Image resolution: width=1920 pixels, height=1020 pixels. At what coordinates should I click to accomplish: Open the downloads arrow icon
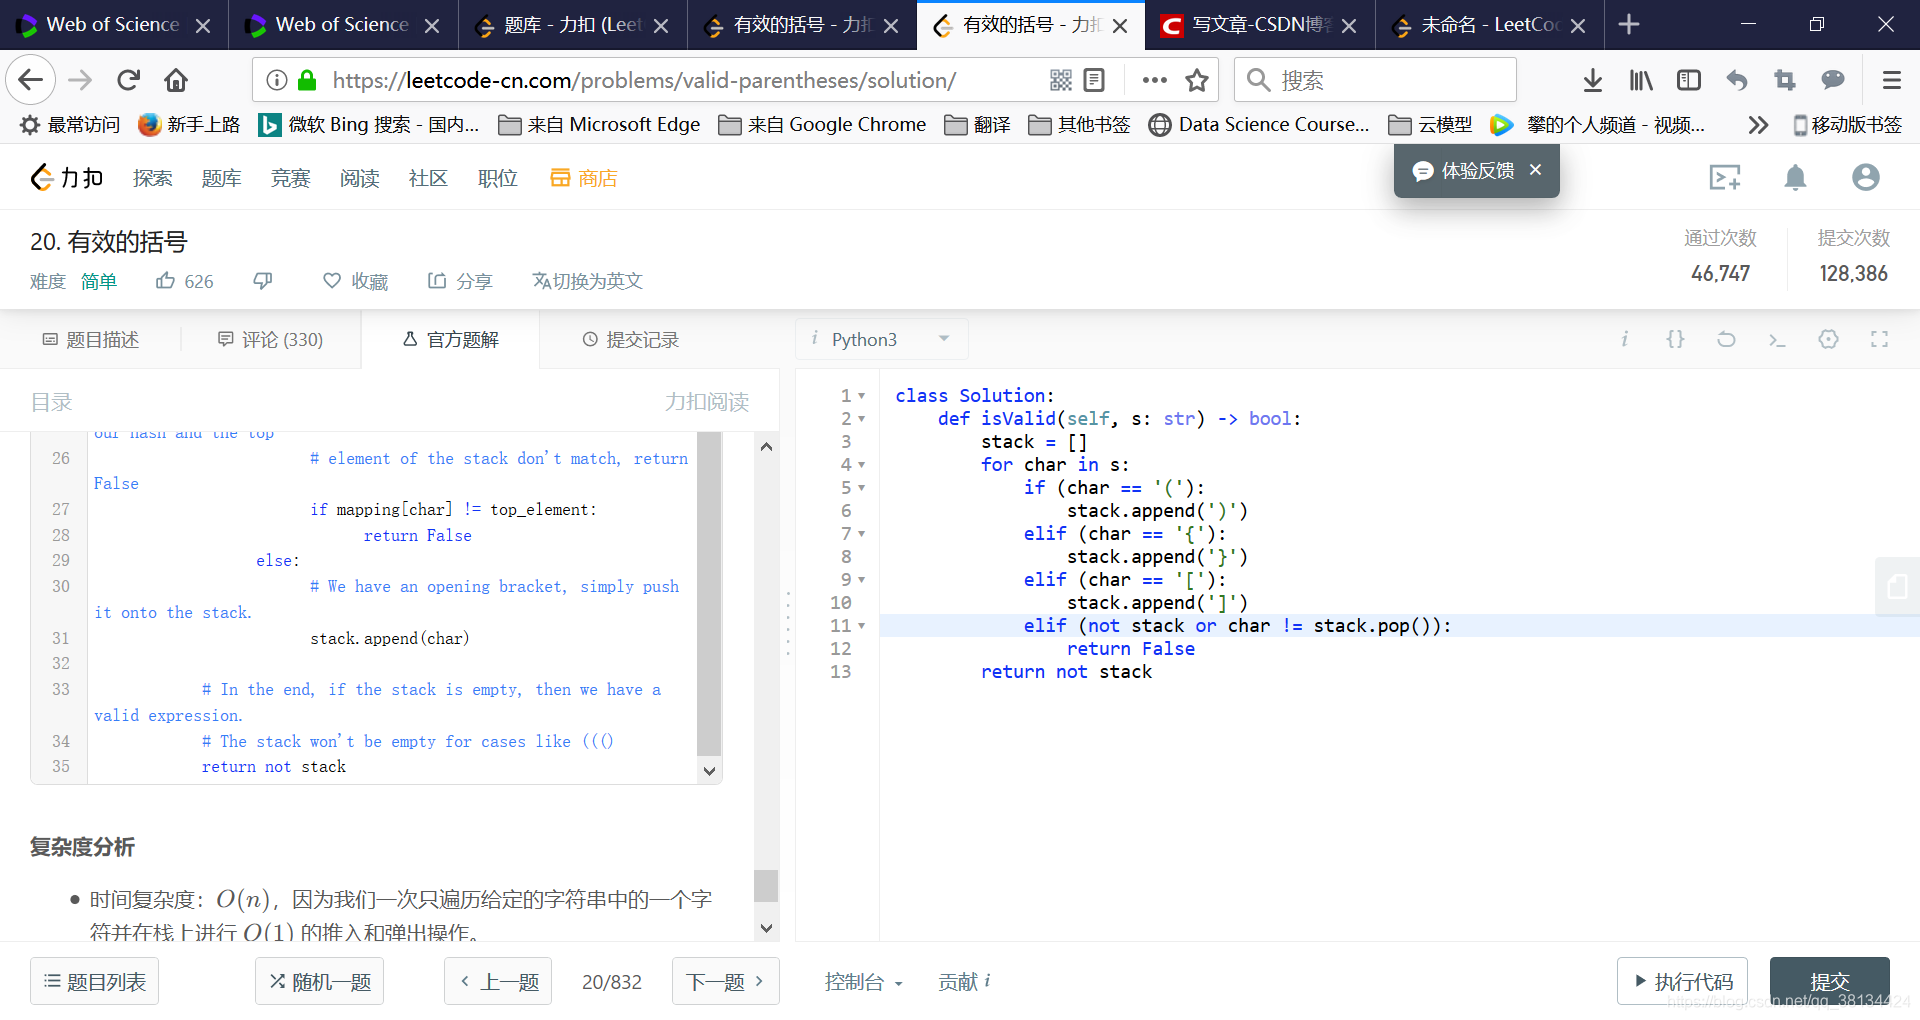tap(1593, 80)
